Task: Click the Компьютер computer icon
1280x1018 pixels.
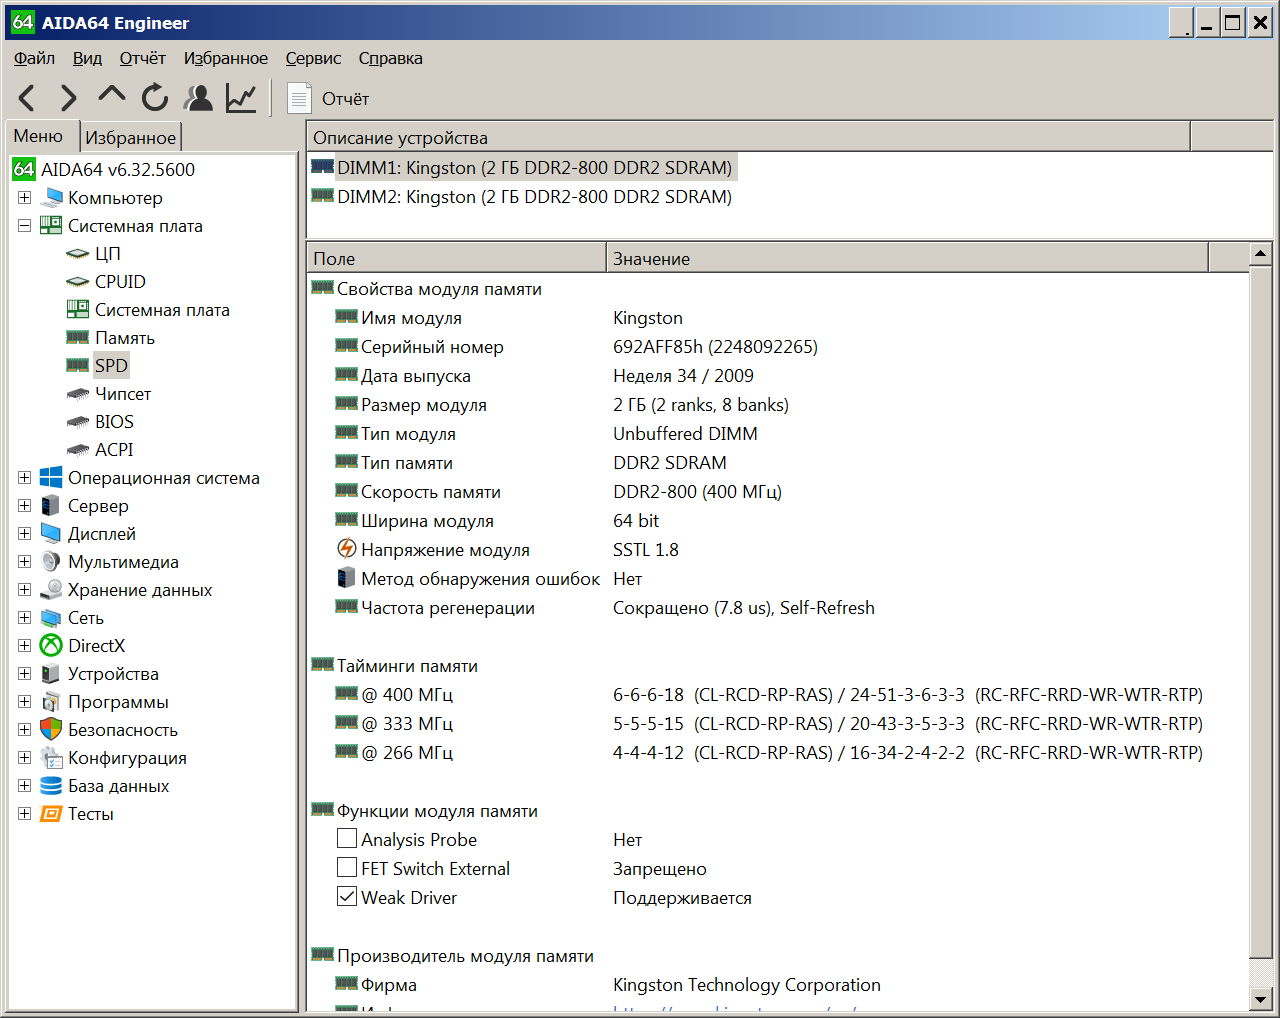Action: coord(51,198)
